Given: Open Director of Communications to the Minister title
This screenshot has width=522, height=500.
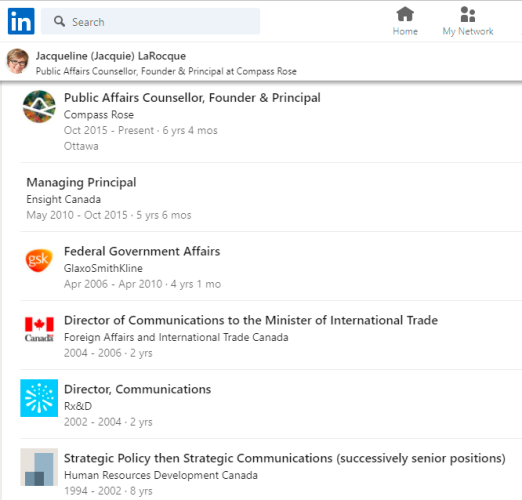Looking at the screenshot, I should tap(251, 320).
